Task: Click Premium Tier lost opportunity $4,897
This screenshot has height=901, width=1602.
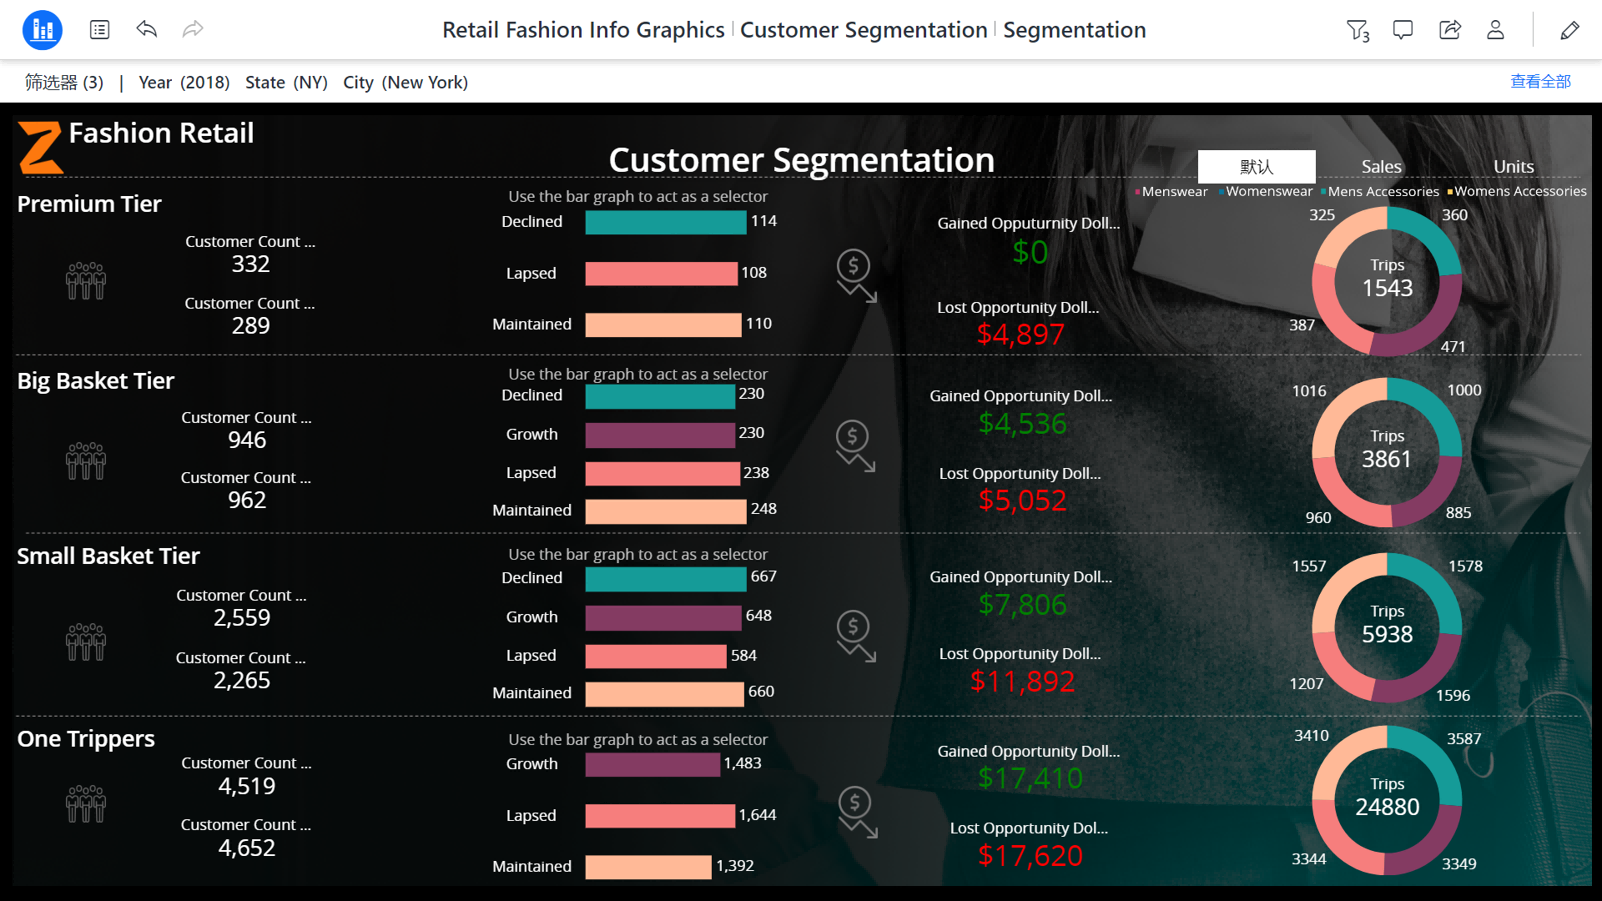Action: click(x=1021, y=334)
